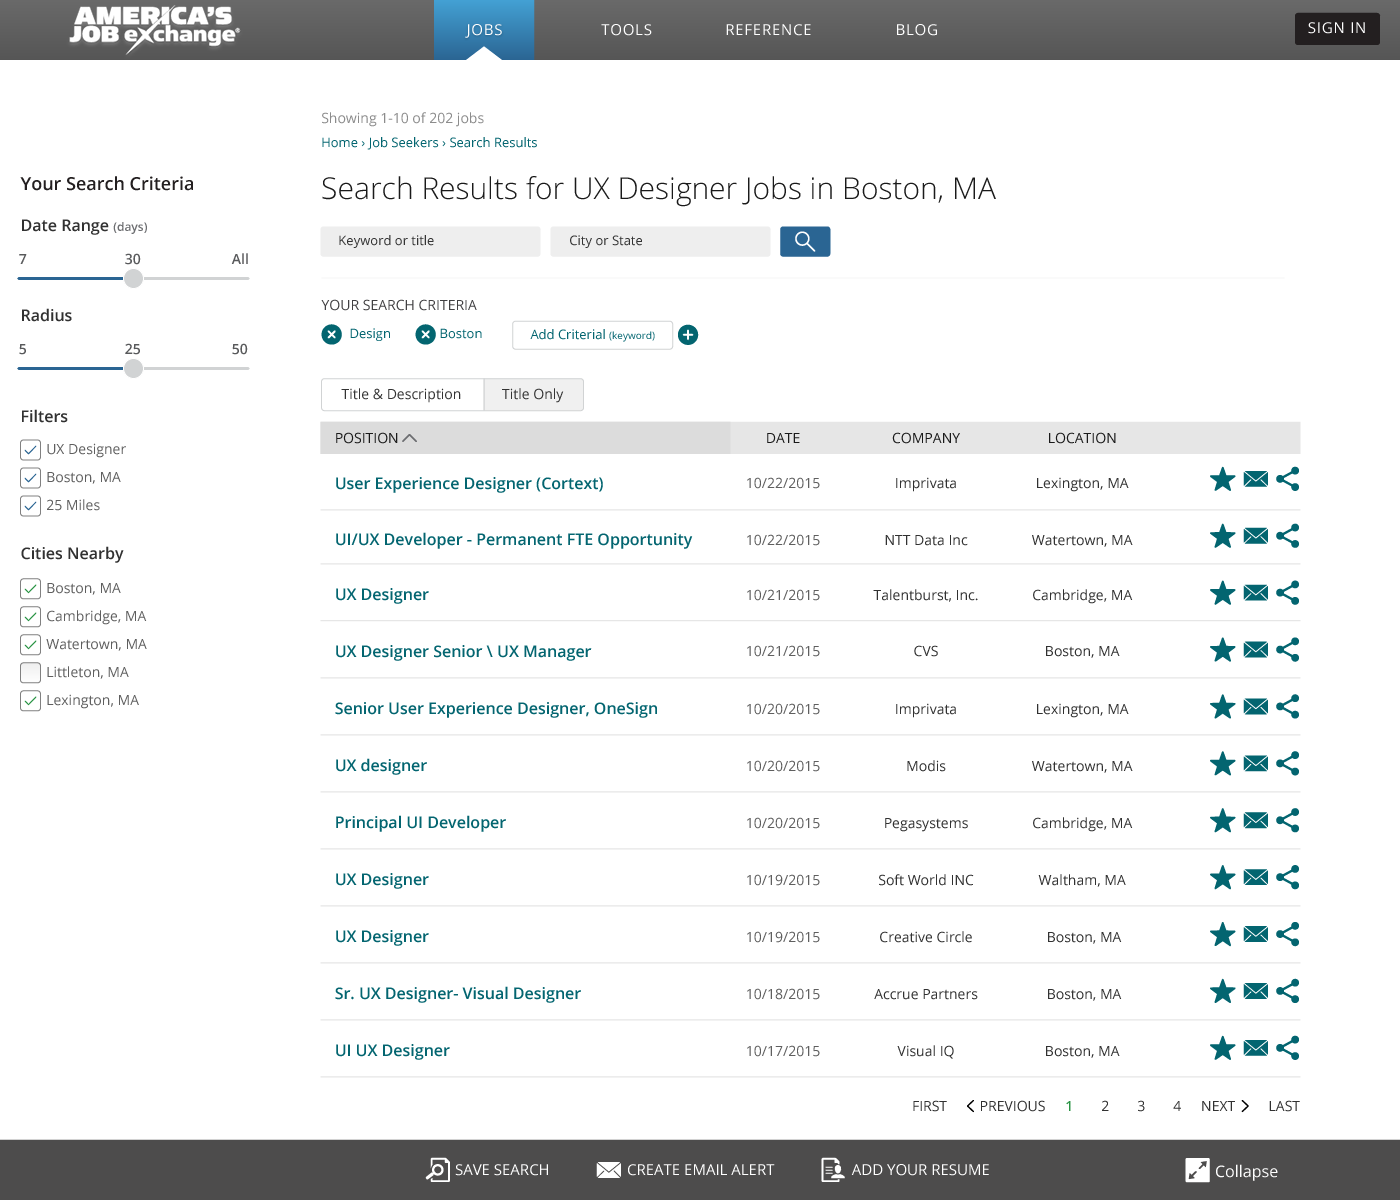Remove the Boston search criterion

[x=426, y=334]
